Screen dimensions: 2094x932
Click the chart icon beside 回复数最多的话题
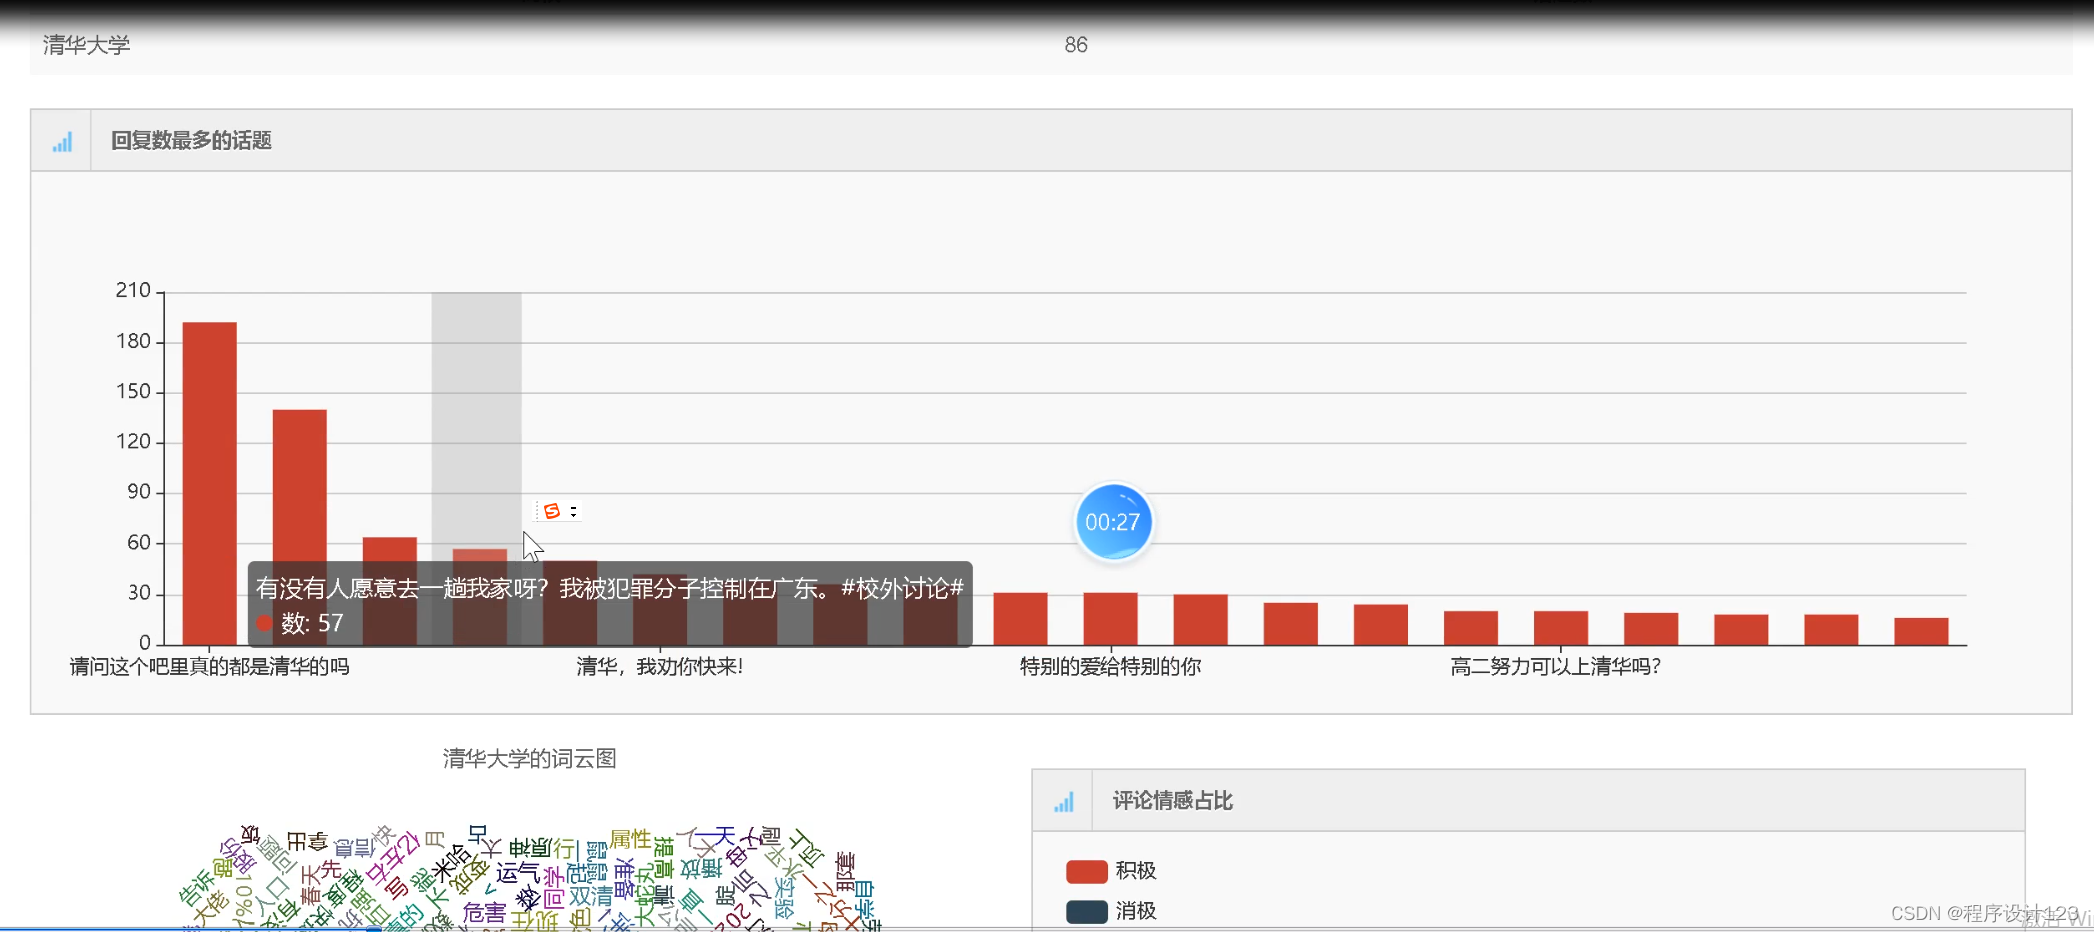(62, 142)
